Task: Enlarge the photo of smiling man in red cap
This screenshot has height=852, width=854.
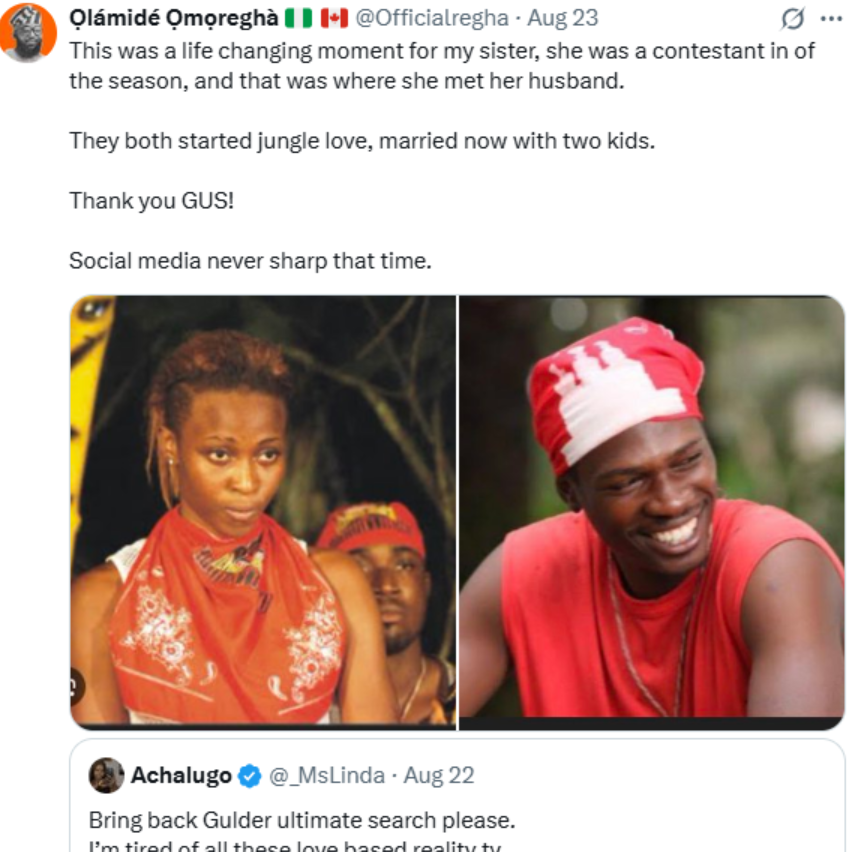Action: [652, 510]
